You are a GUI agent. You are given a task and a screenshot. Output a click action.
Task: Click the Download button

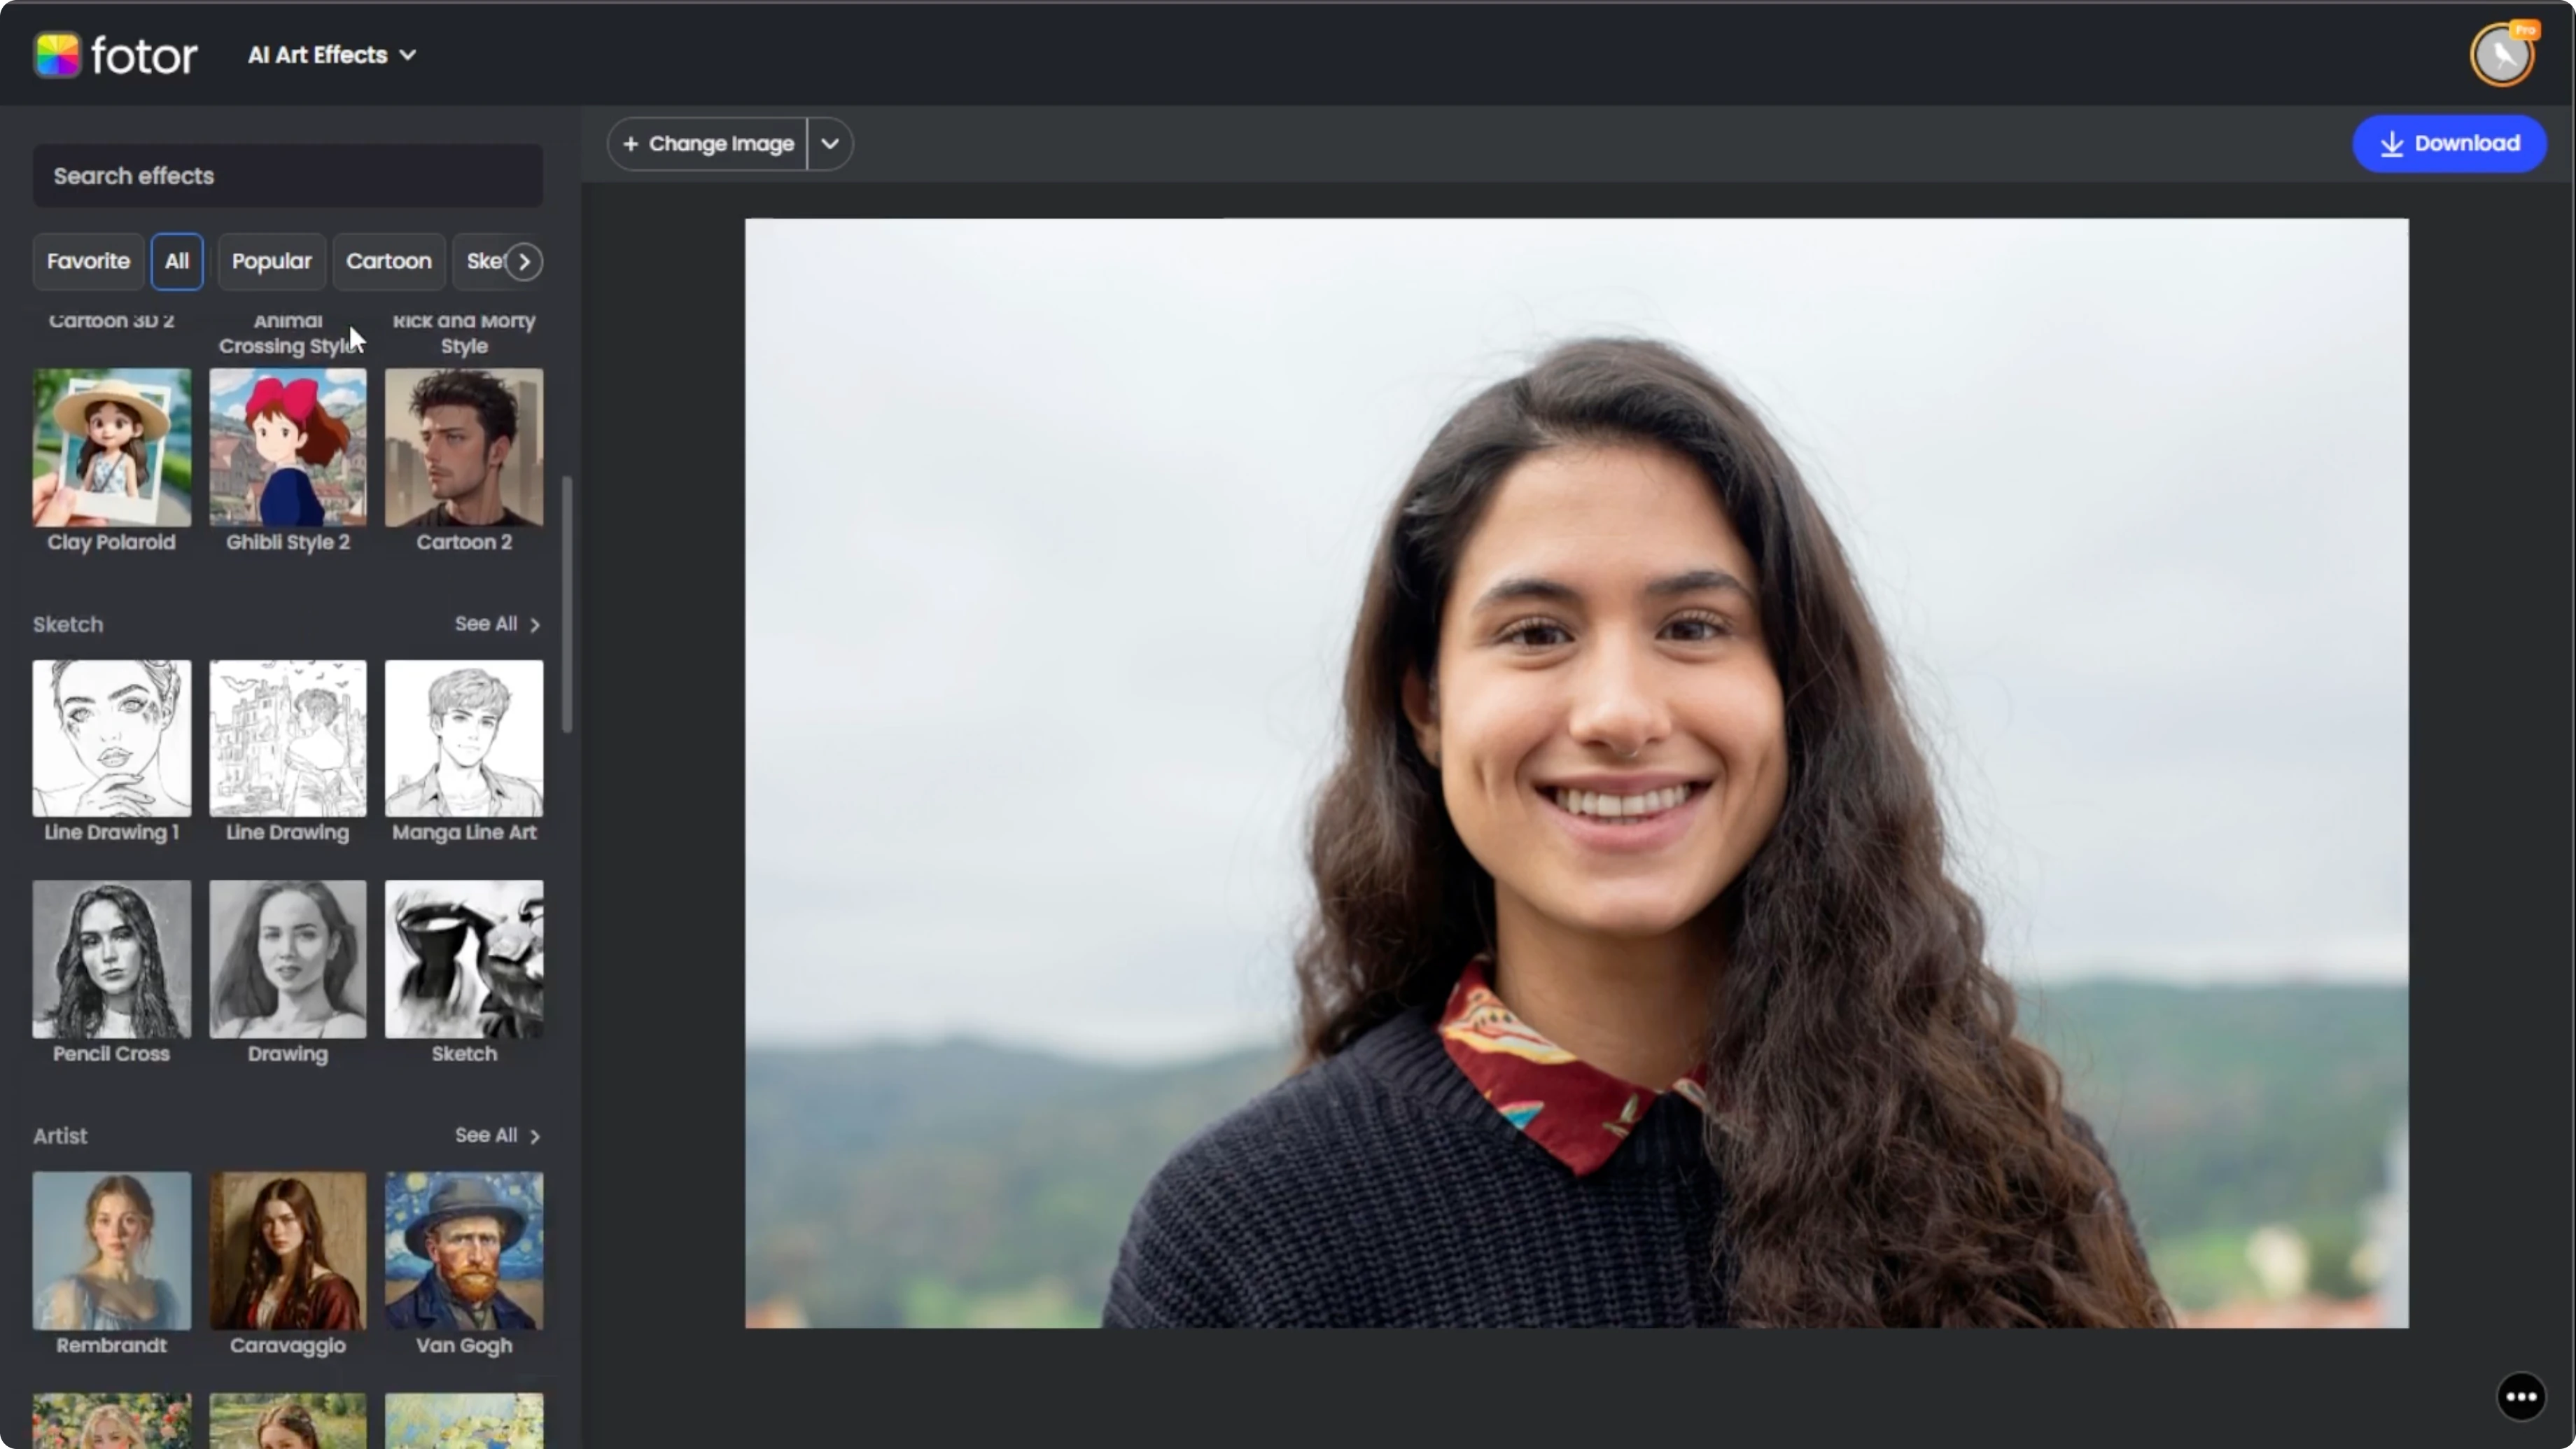point(2449,143)
